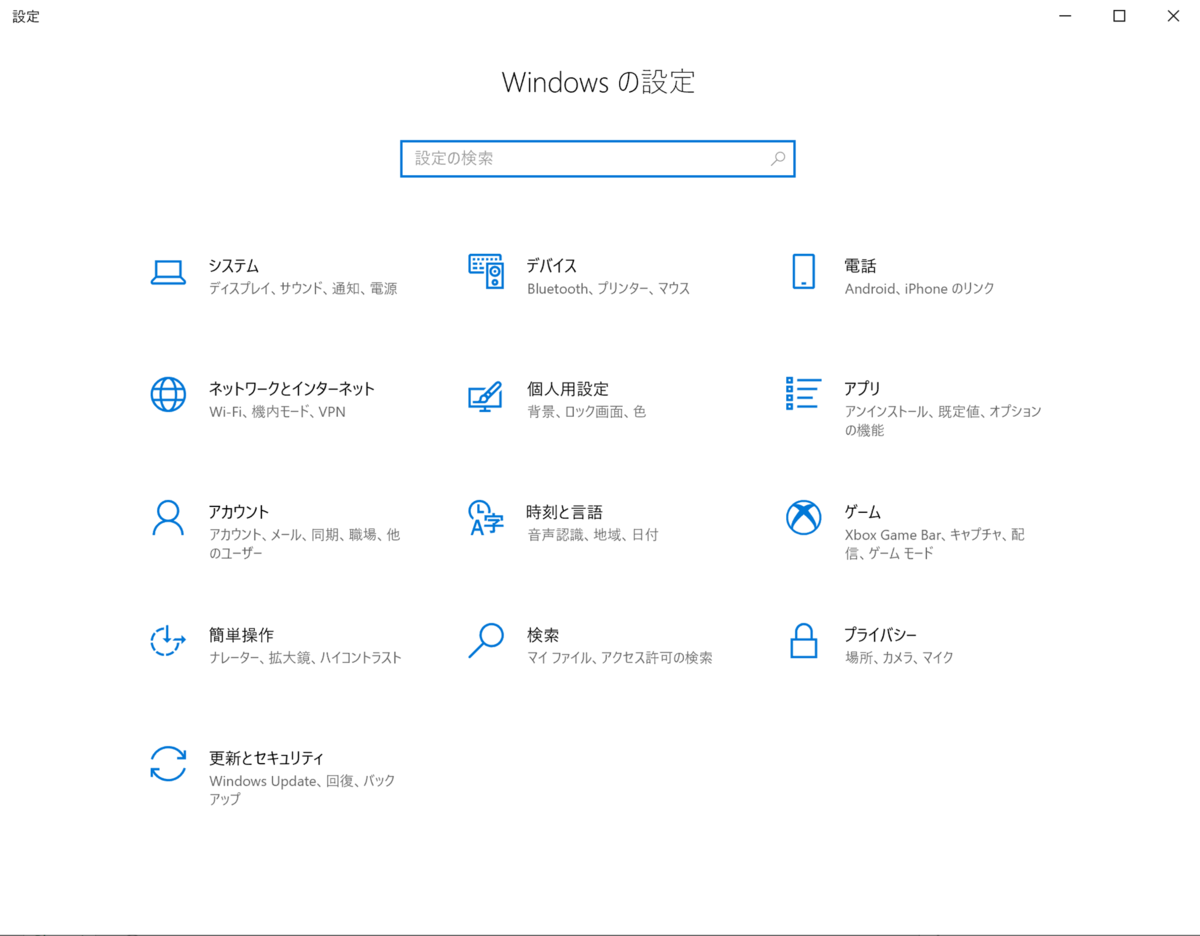Image resolution: width=1200 pixels, height=936 pixels.
Task: Click the 検索 magnifier category icon
Action: pyautogui.click(x=486, y=640)
